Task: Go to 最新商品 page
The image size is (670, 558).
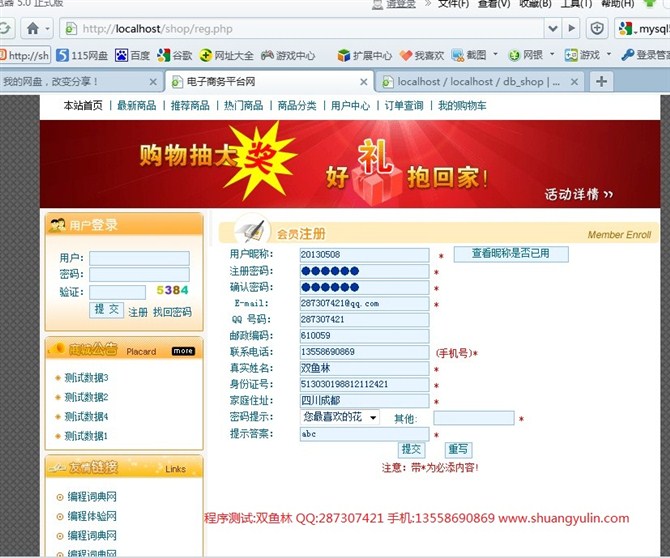Action: [x=137, y=106]
